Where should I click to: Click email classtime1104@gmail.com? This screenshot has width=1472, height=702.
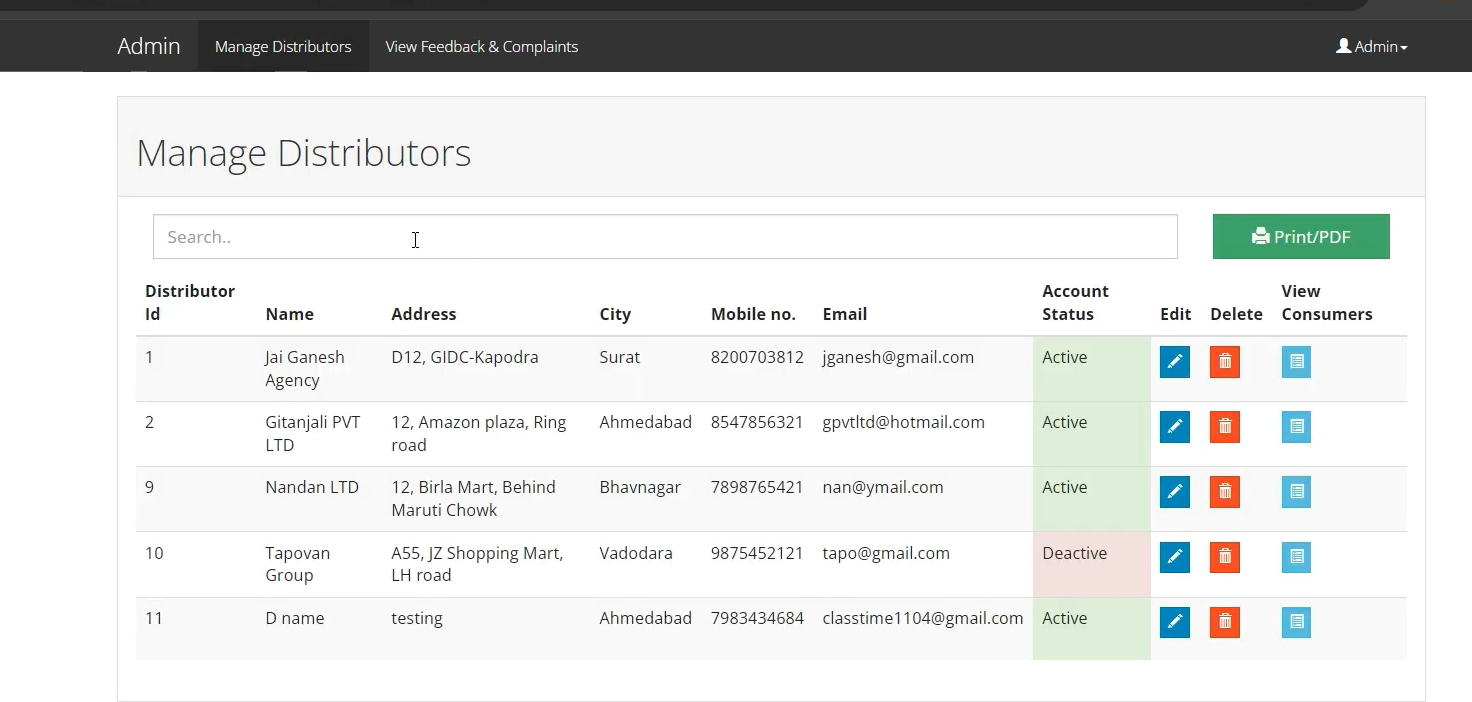923,618
